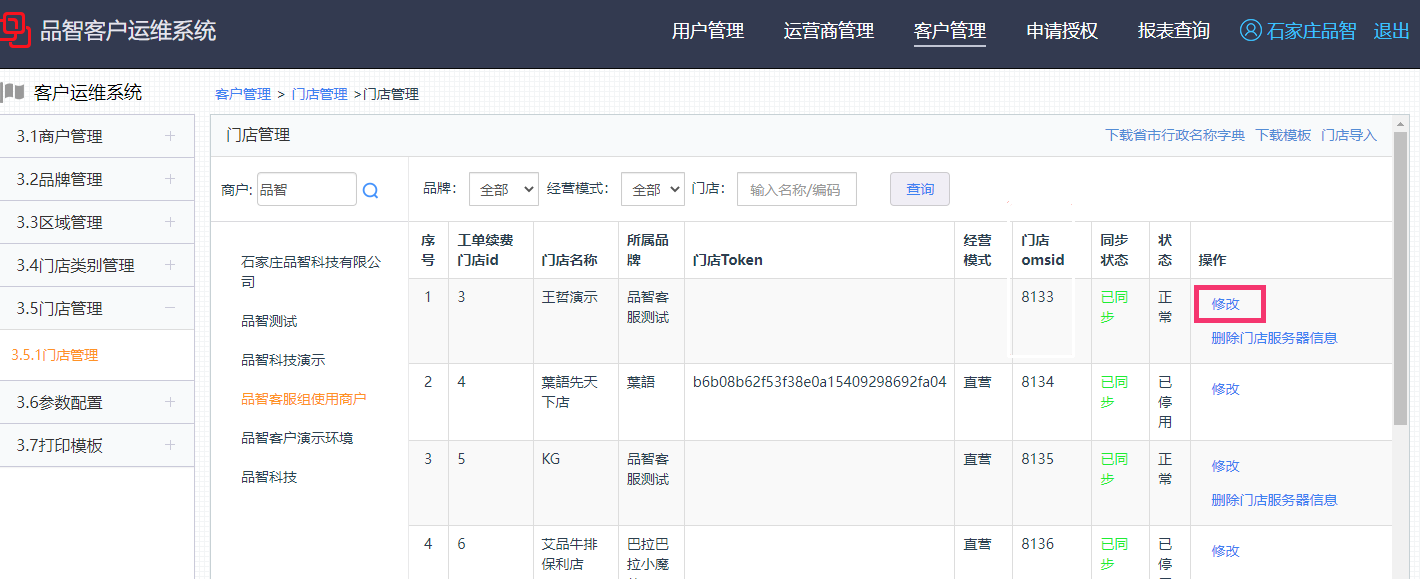Click omsid value 8136
Image resolution: width=1420 pixels, height=579 pixels.
coord(1037,544)
